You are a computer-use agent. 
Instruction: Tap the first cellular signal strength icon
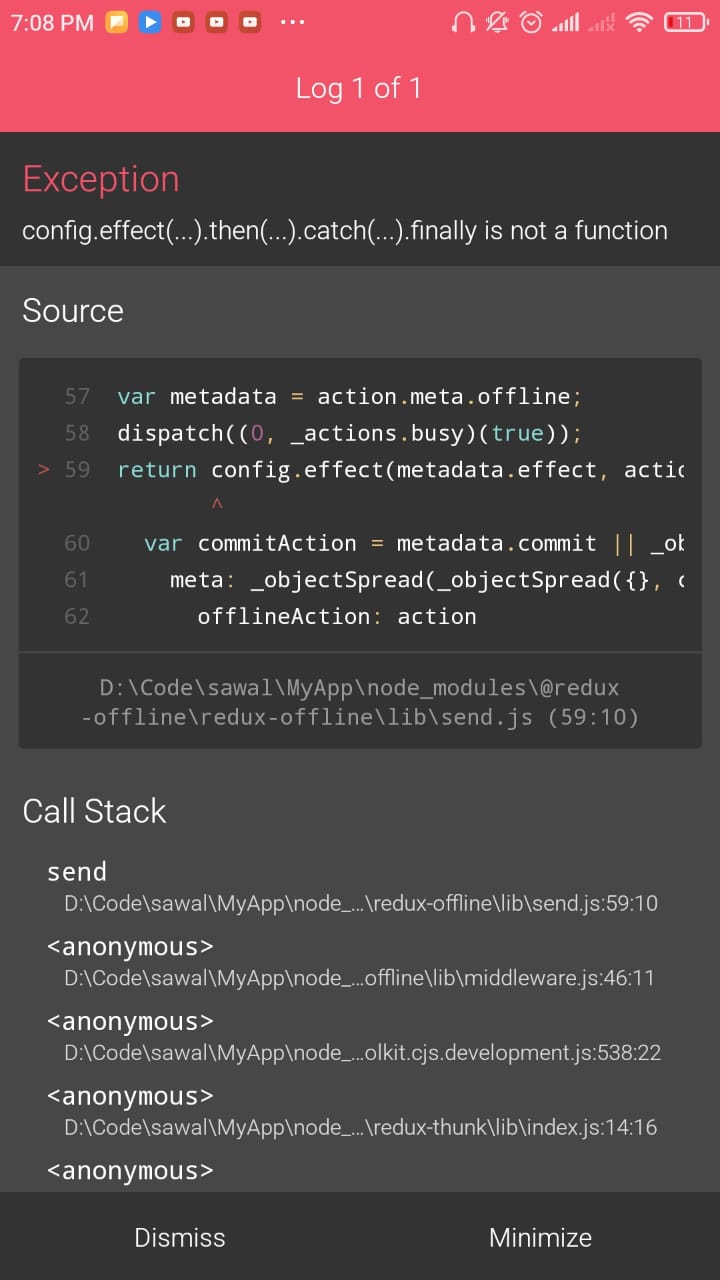[565, 21]
